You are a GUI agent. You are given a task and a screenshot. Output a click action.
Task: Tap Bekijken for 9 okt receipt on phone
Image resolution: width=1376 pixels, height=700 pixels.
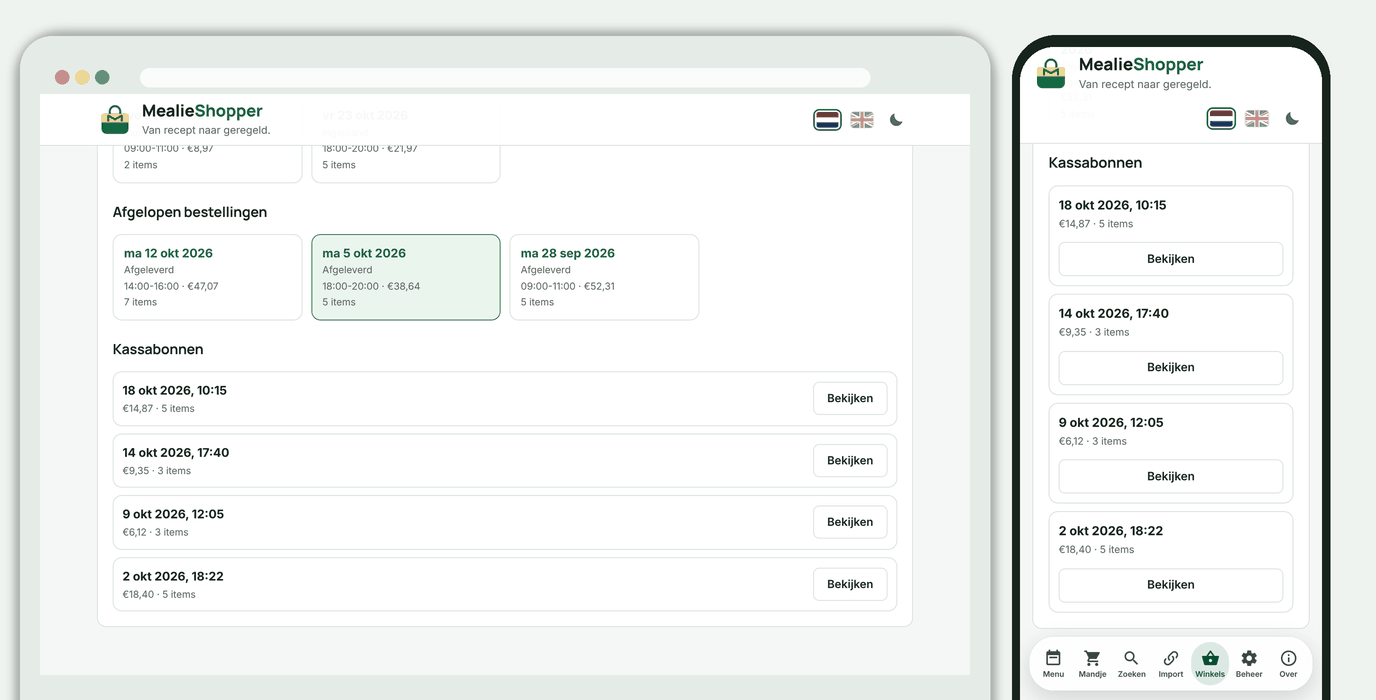[x=1171, y=476]
